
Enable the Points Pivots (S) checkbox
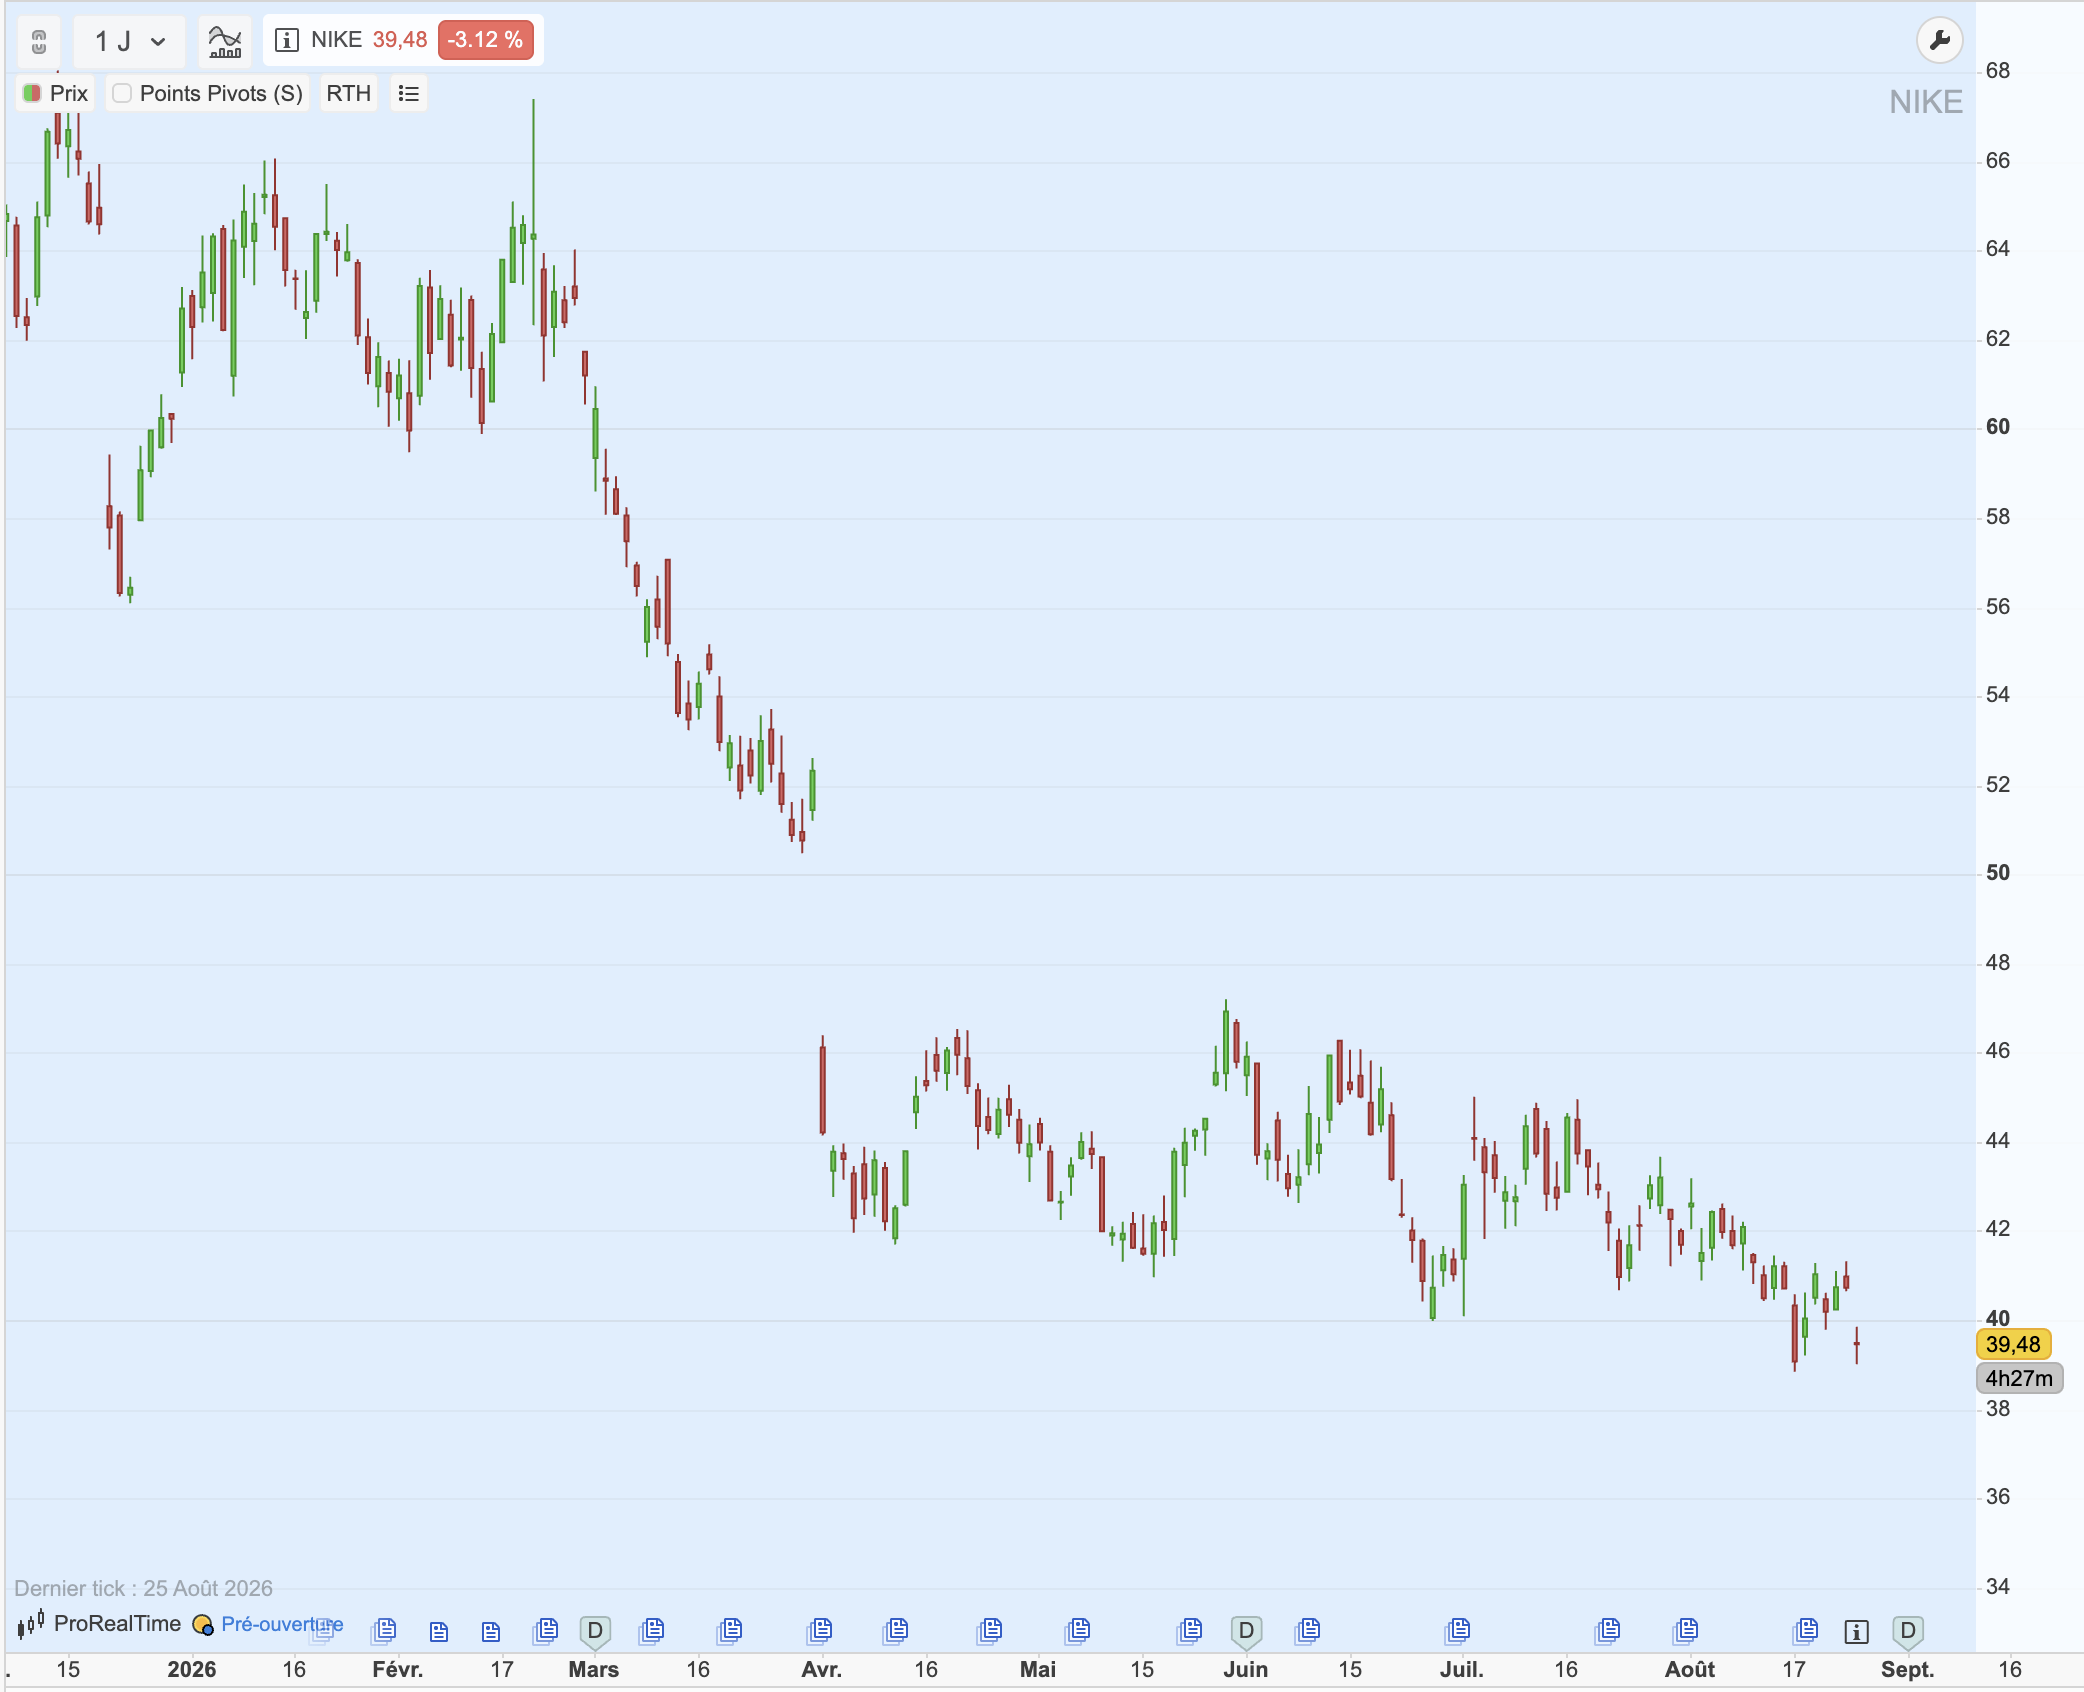tap(122, 93)
